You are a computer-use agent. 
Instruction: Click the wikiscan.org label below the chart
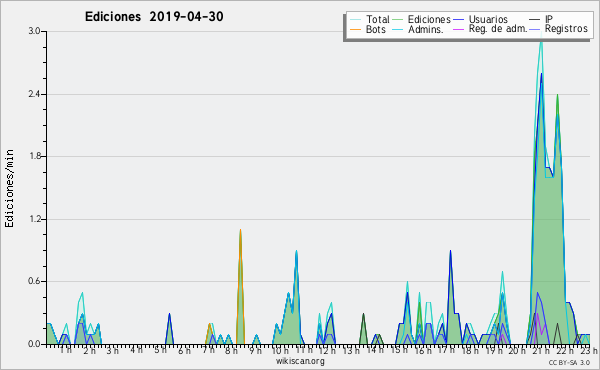tap(300, 361)
